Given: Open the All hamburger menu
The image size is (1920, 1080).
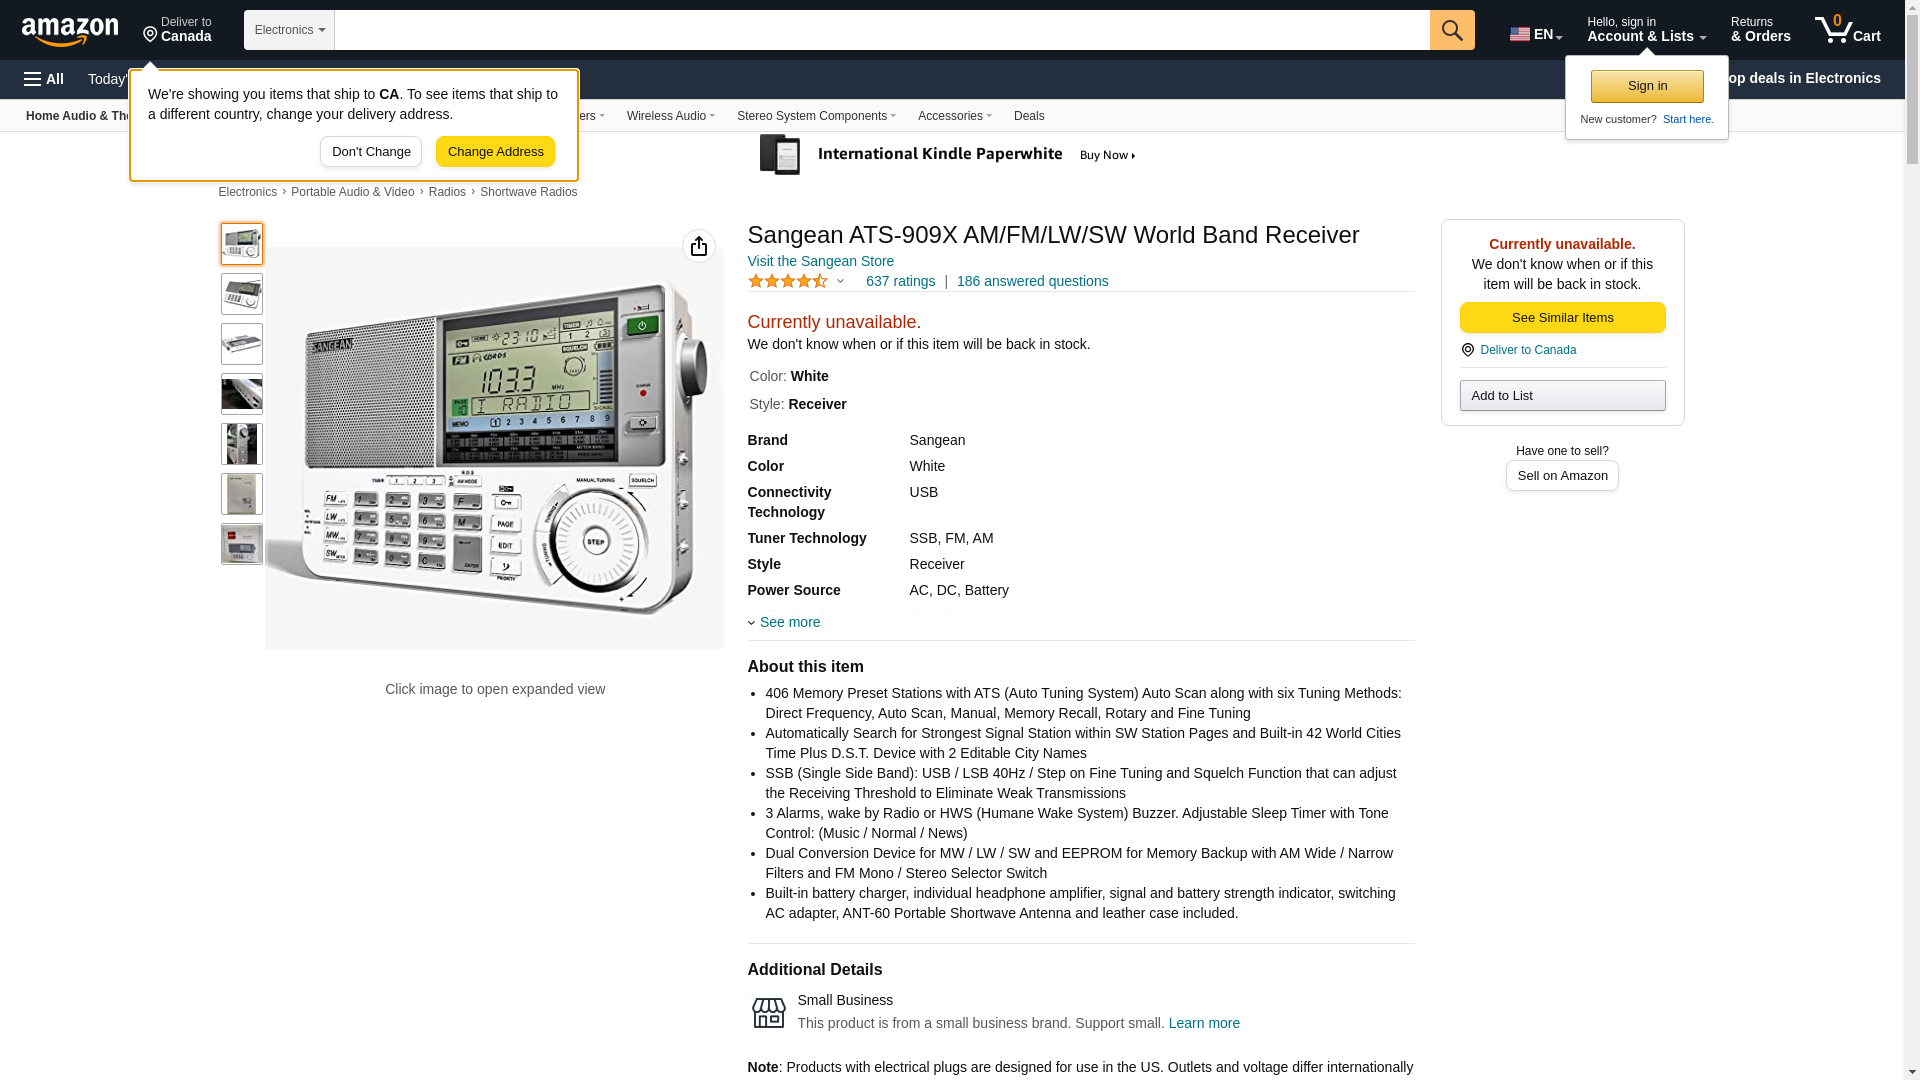Looking at the screenshot, I should coord(44,79).
